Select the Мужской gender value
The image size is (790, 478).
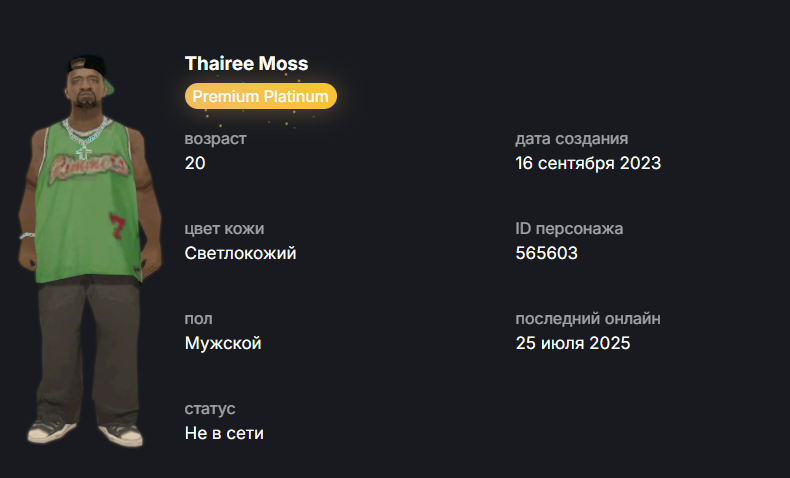(223, 343)
